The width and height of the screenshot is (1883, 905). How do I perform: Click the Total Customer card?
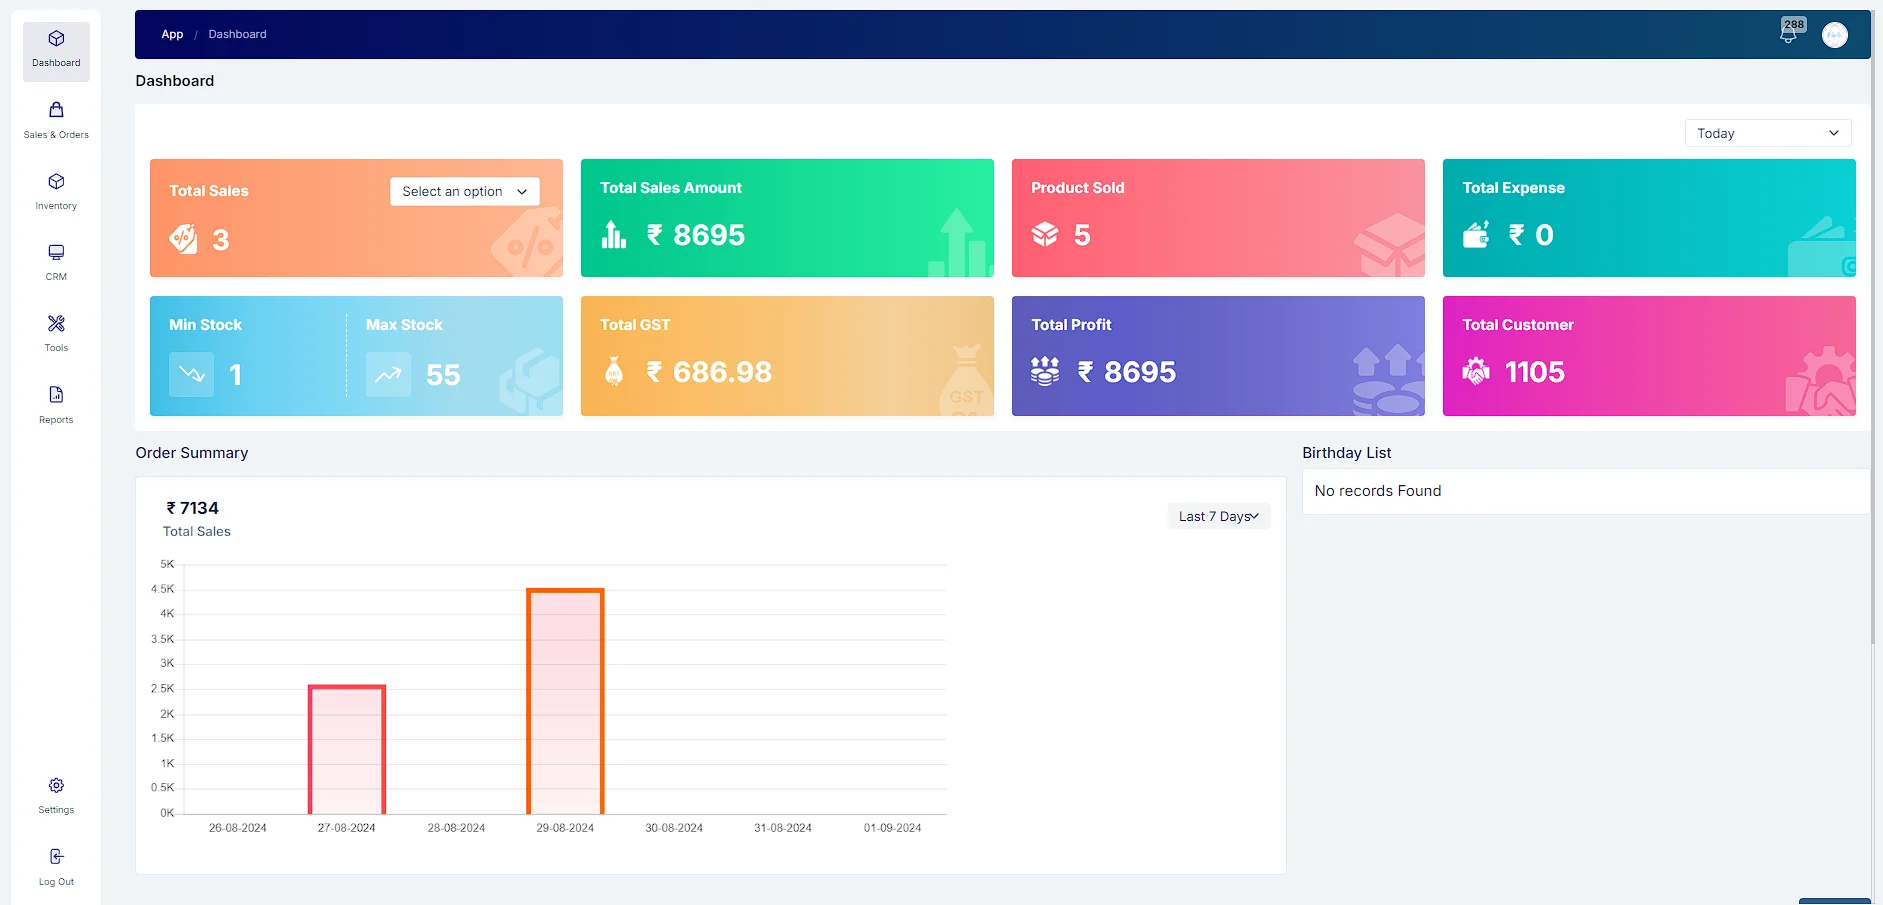pos(1648,356)
